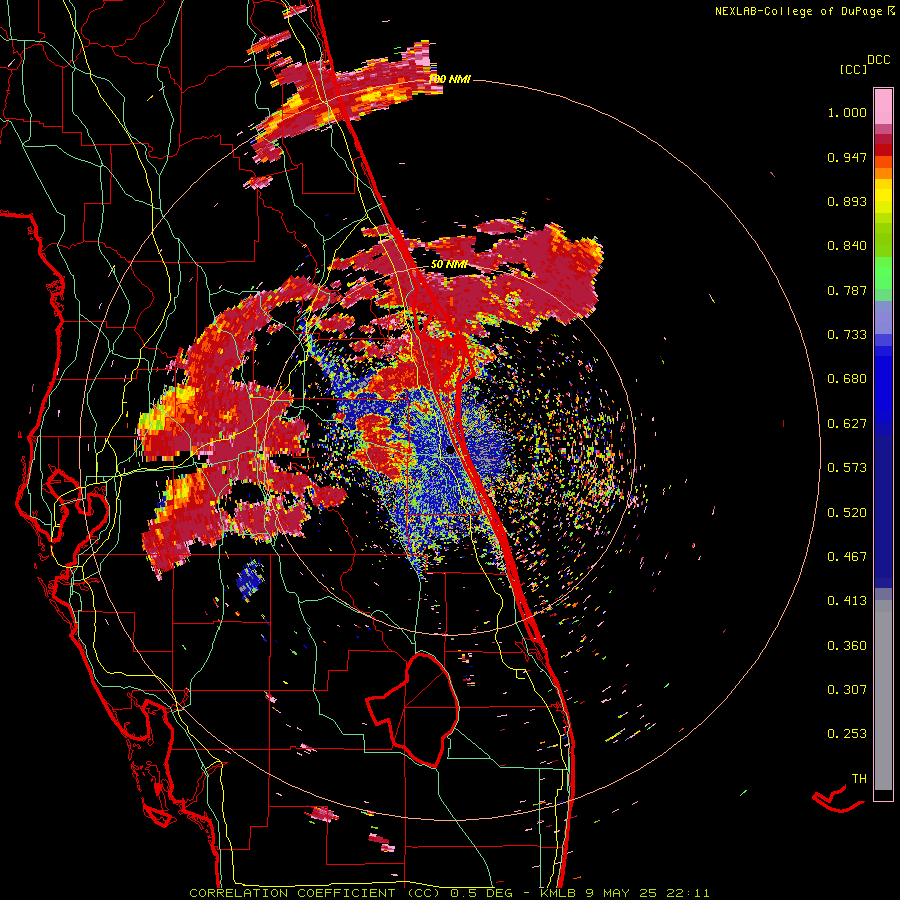Viewport: 900px width, 900px height.
Task: Select the 0.893 legend value
Action: 847,201
